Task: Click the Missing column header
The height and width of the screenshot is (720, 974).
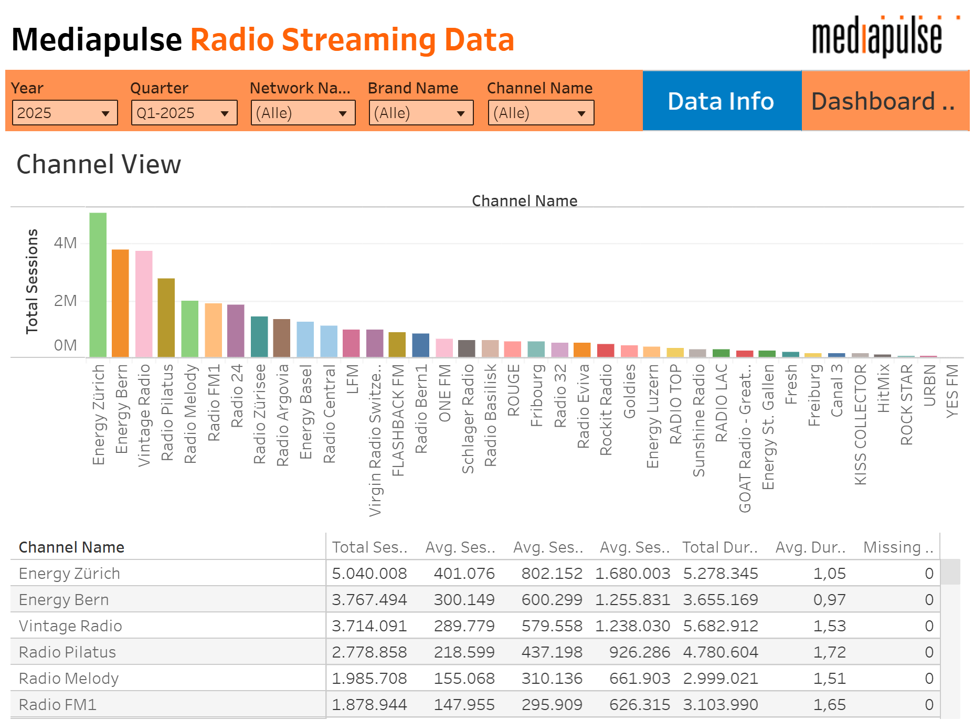Action: (898, 547)
